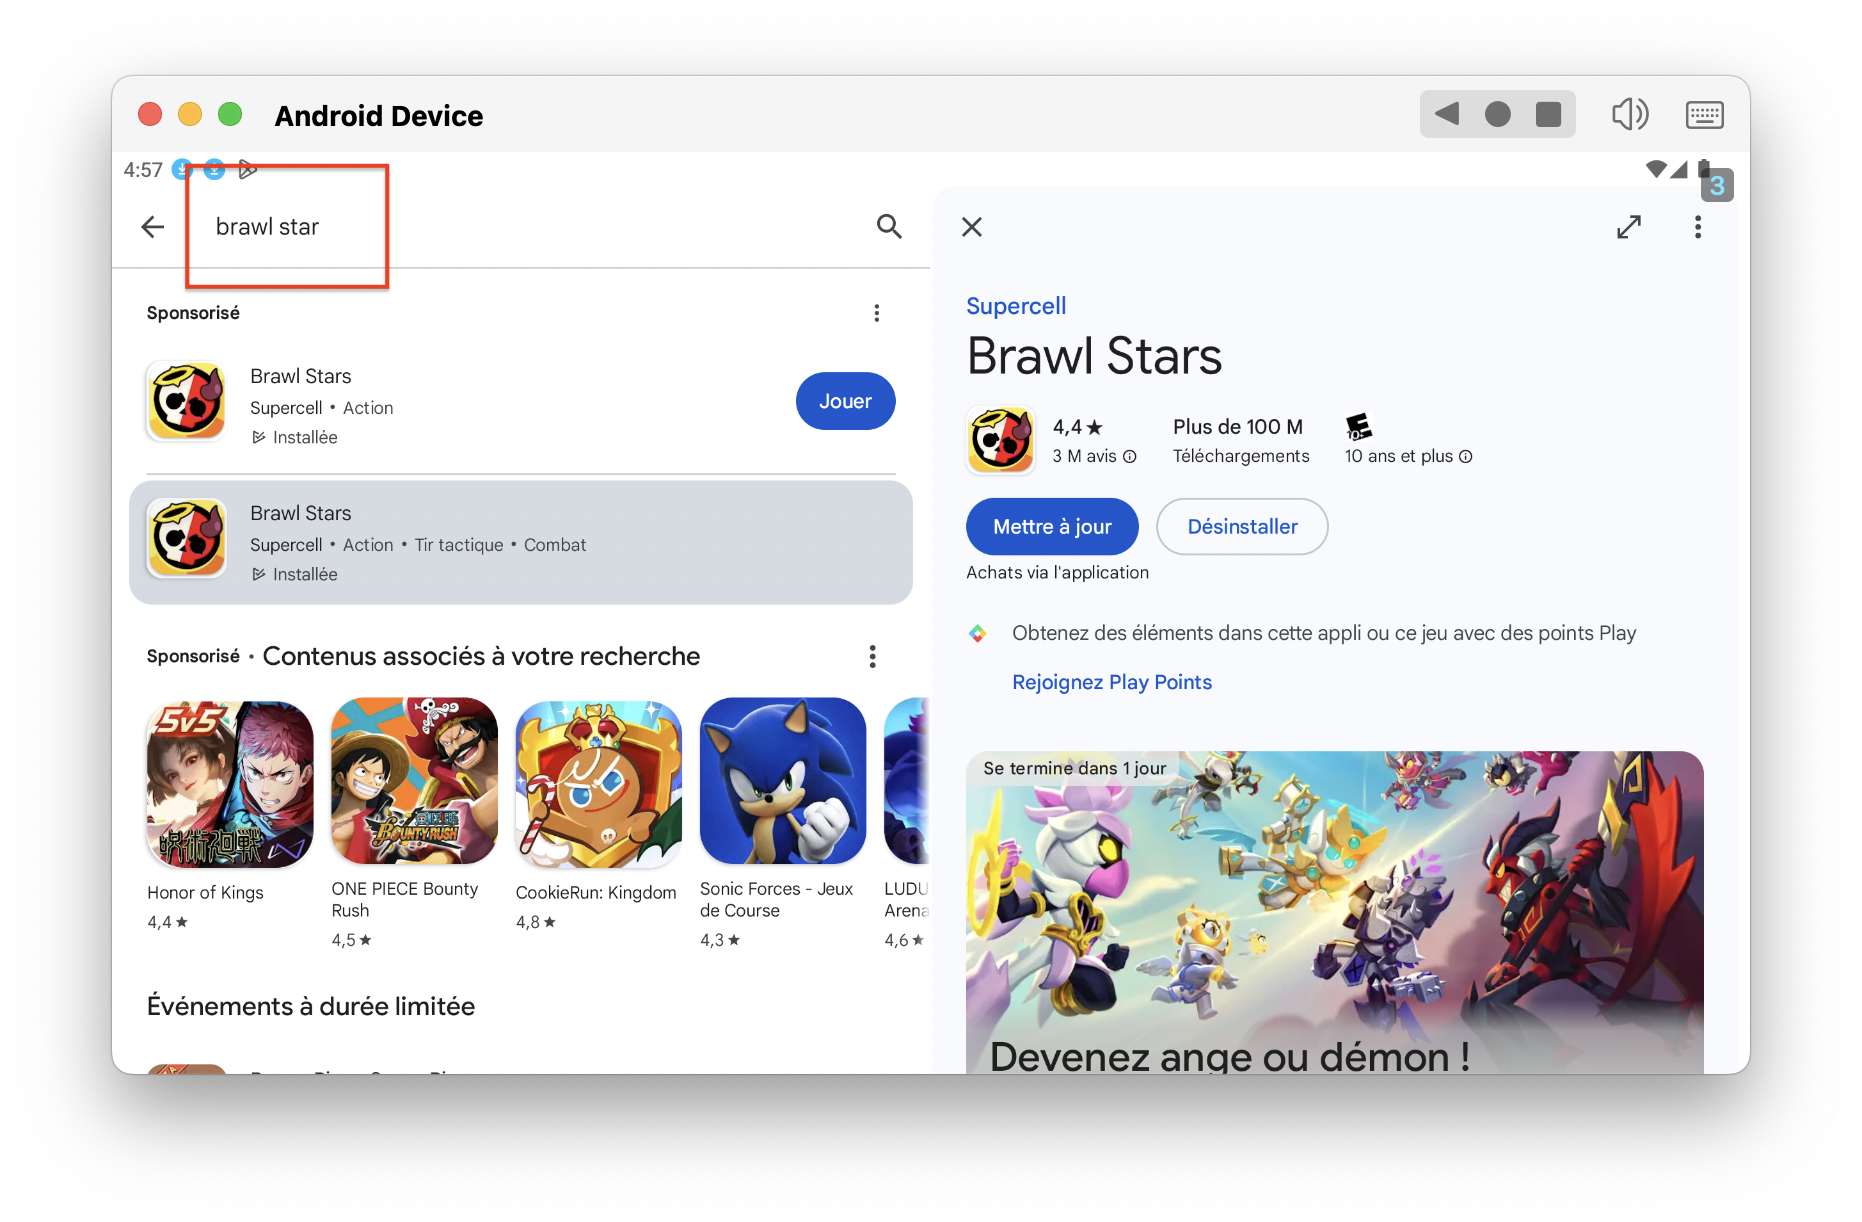Close the Brawl Stars detail panel
The width and height of the screenshot is (1862, 1222).
972,227
